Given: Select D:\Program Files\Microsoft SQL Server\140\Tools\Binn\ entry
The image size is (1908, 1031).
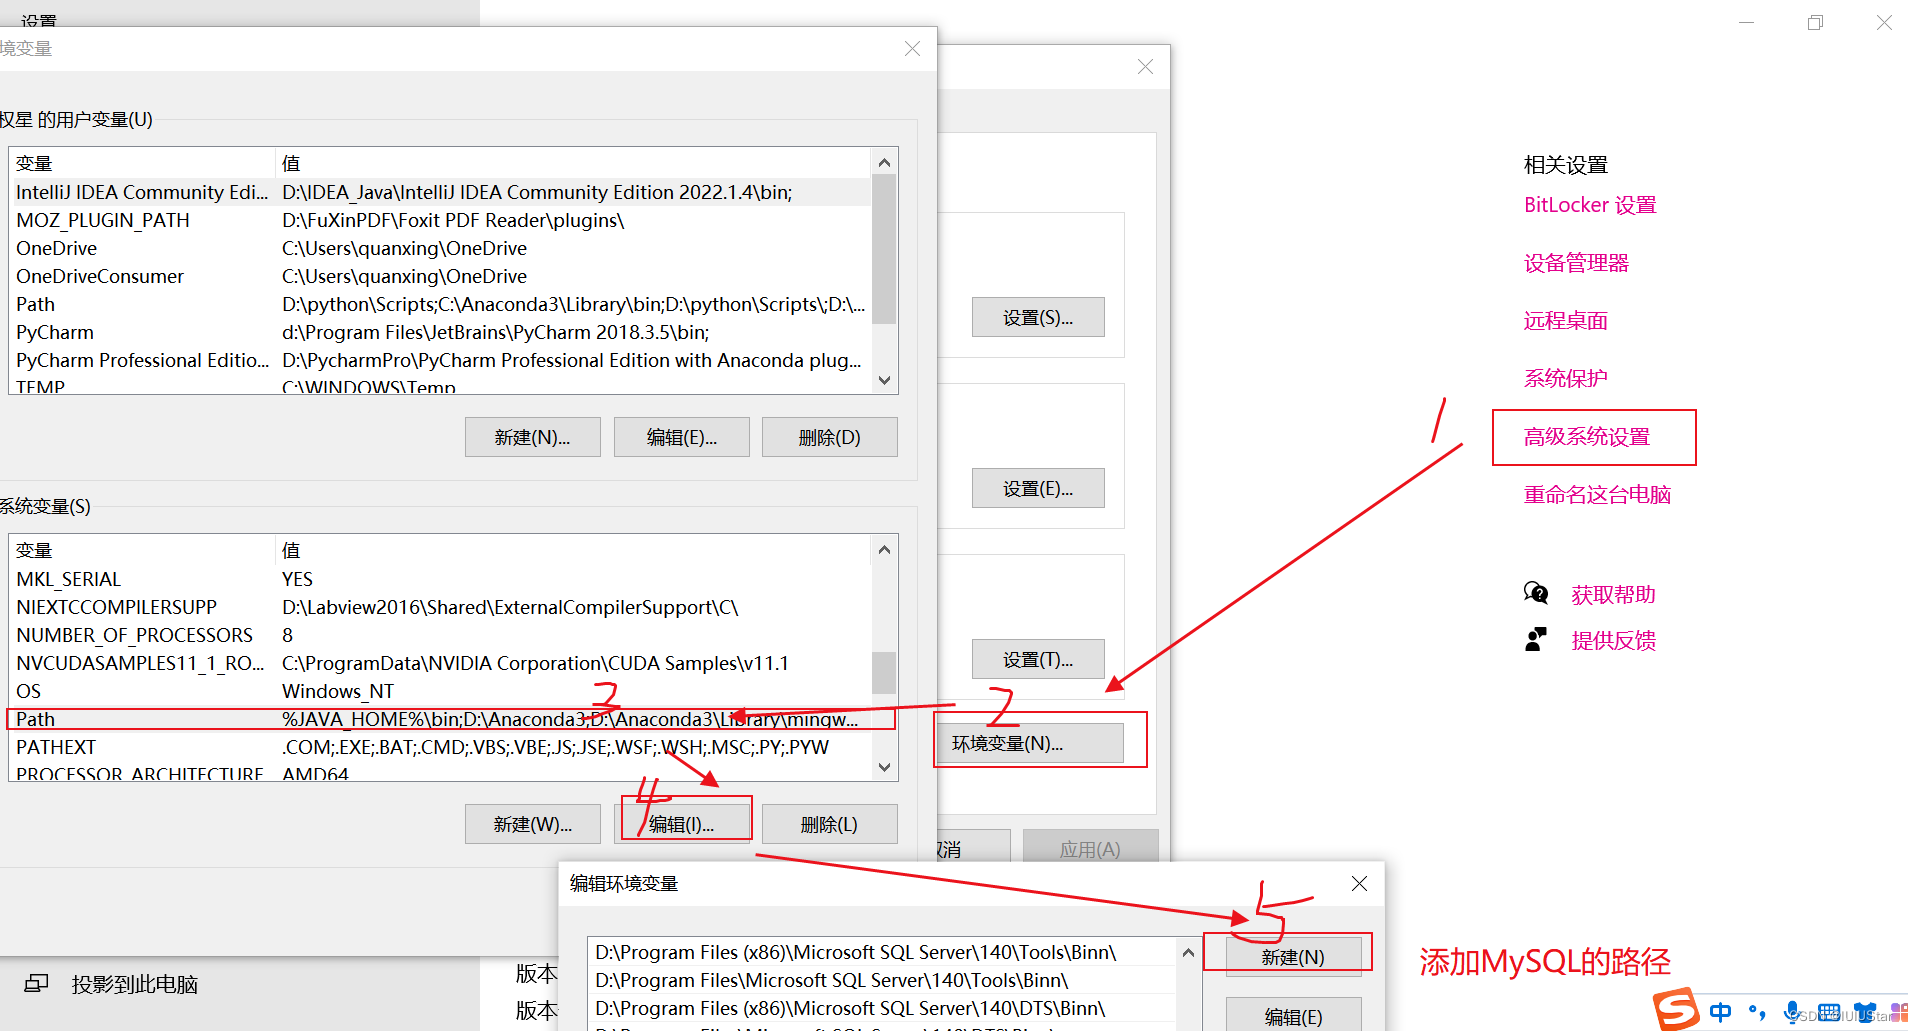Looking at the screenshot, I should point(883,980).
